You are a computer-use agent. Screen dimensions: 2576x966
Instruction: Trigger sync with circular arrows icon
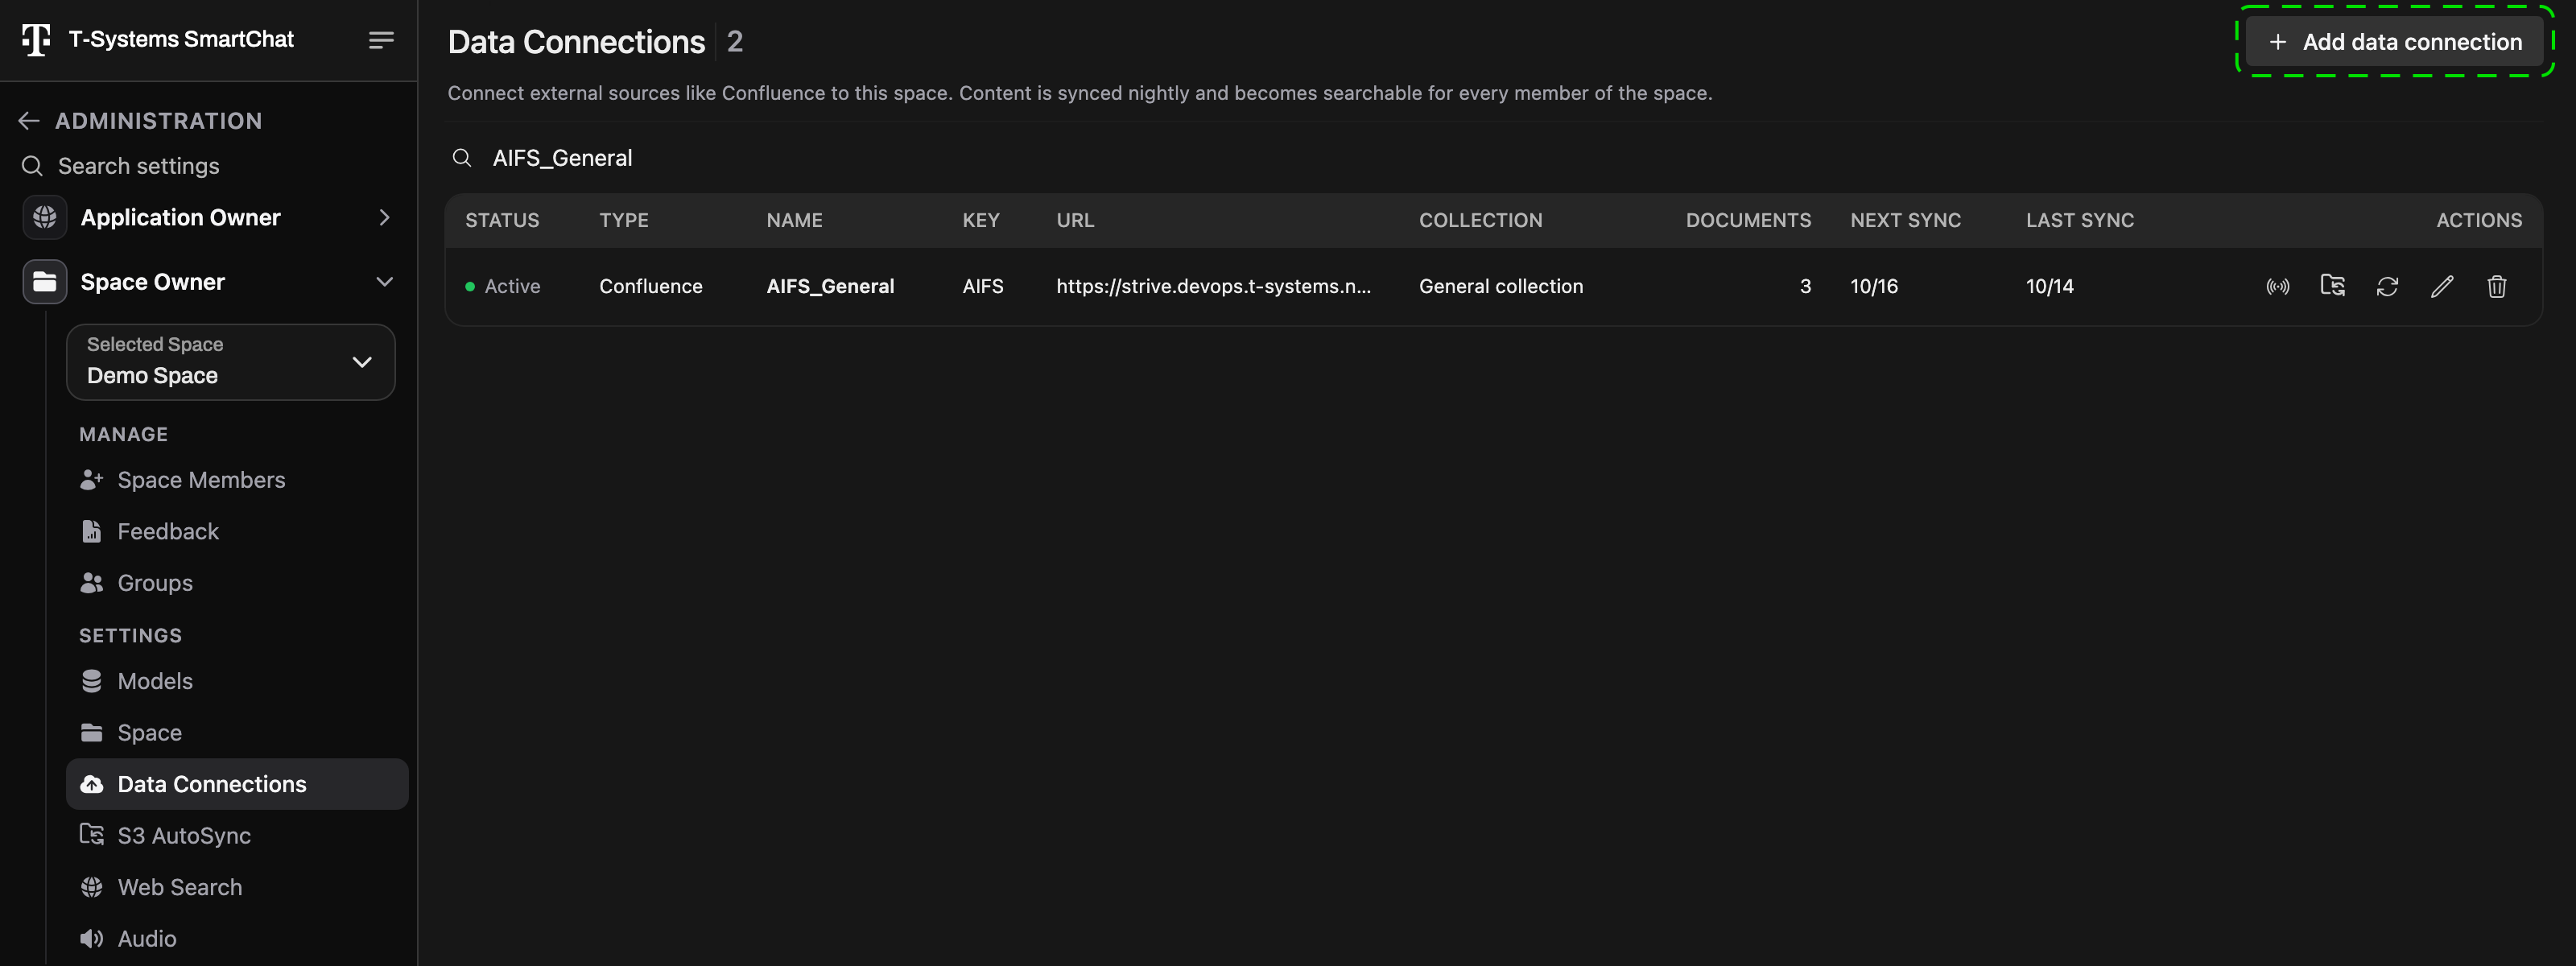click(x=2387, y=287)
